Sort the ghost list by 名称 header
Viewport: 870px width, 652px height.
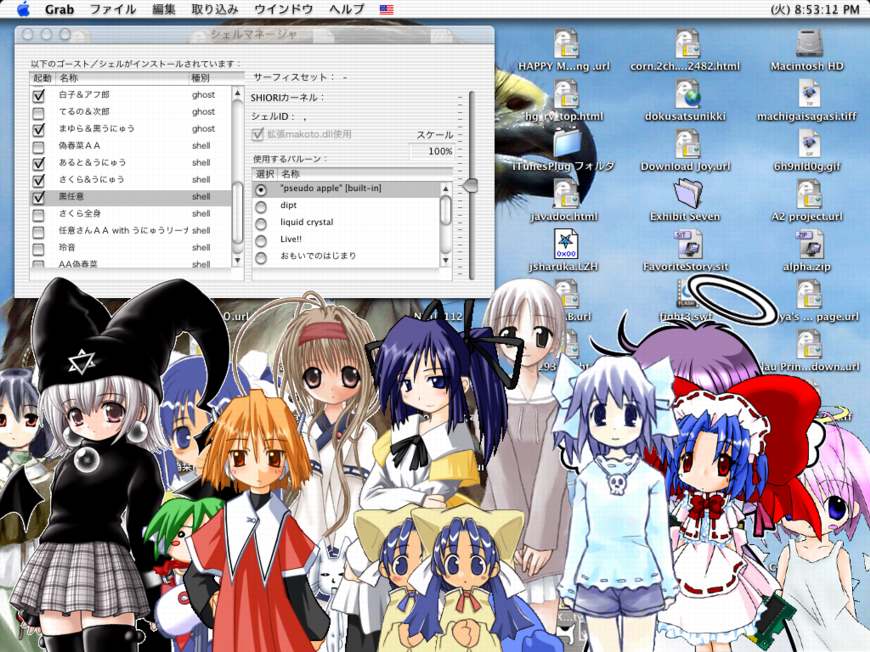122,78
